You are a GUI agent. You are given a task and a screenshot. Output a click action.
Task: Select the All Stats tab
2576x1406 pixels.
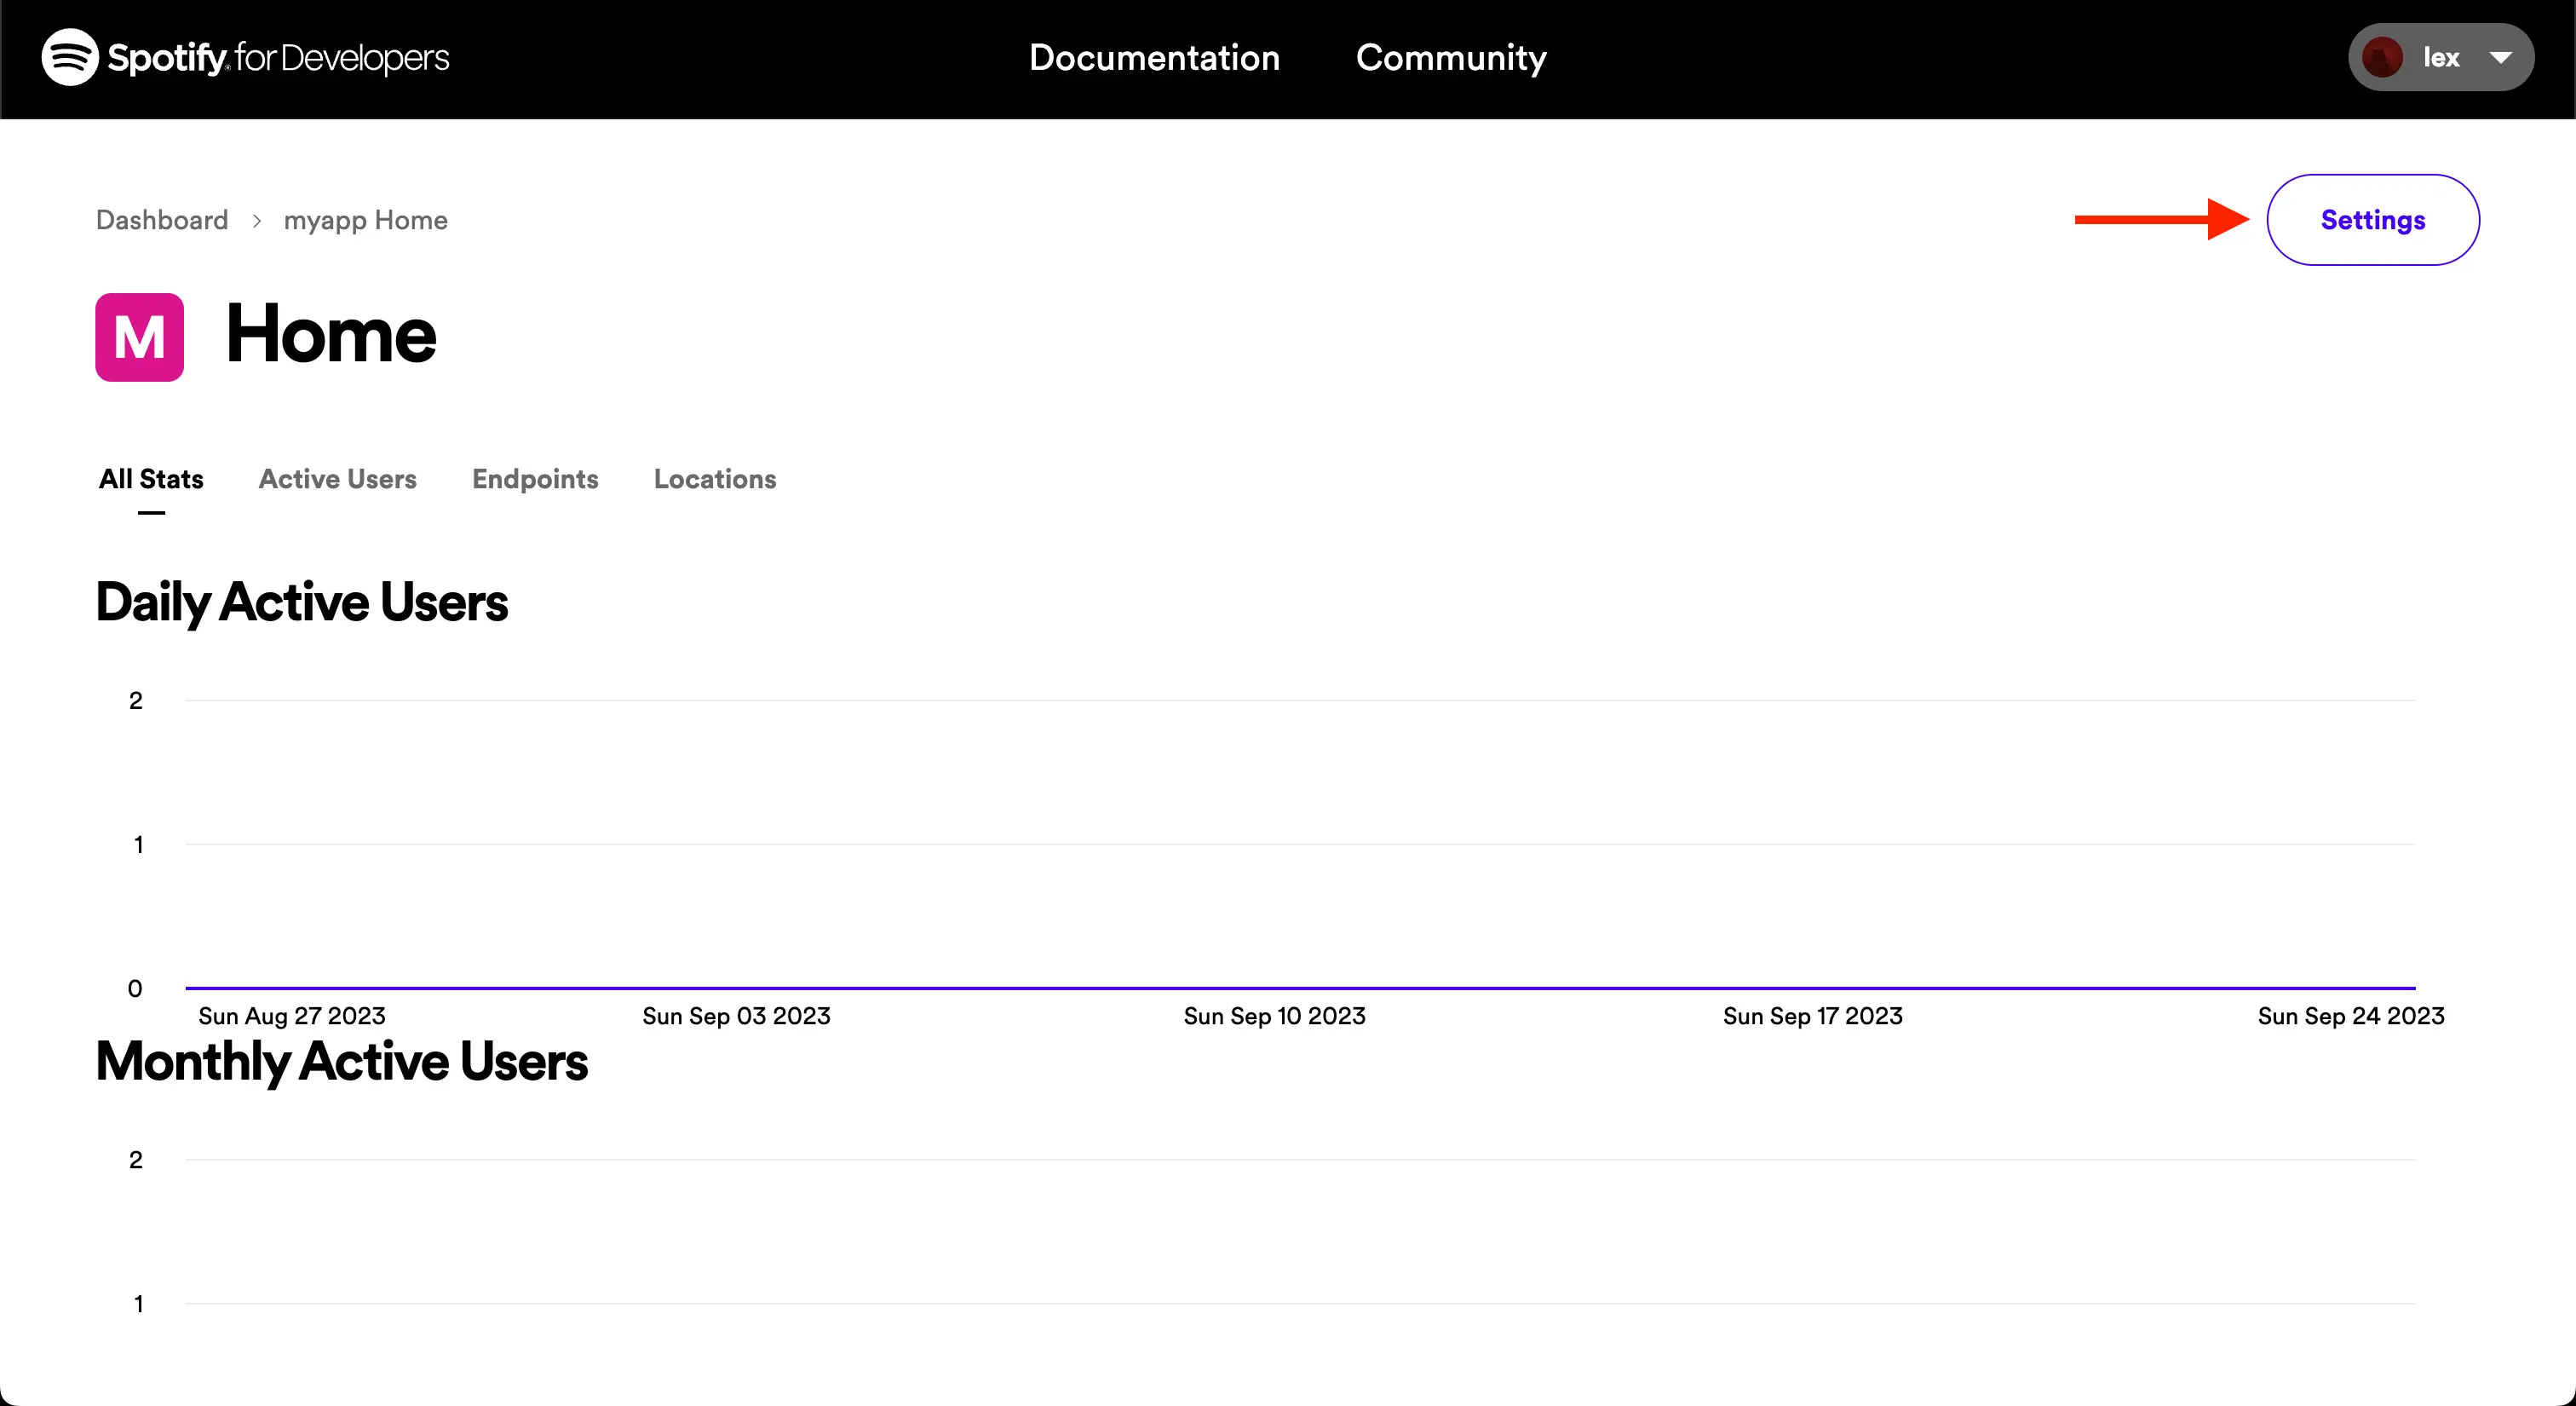150,479
